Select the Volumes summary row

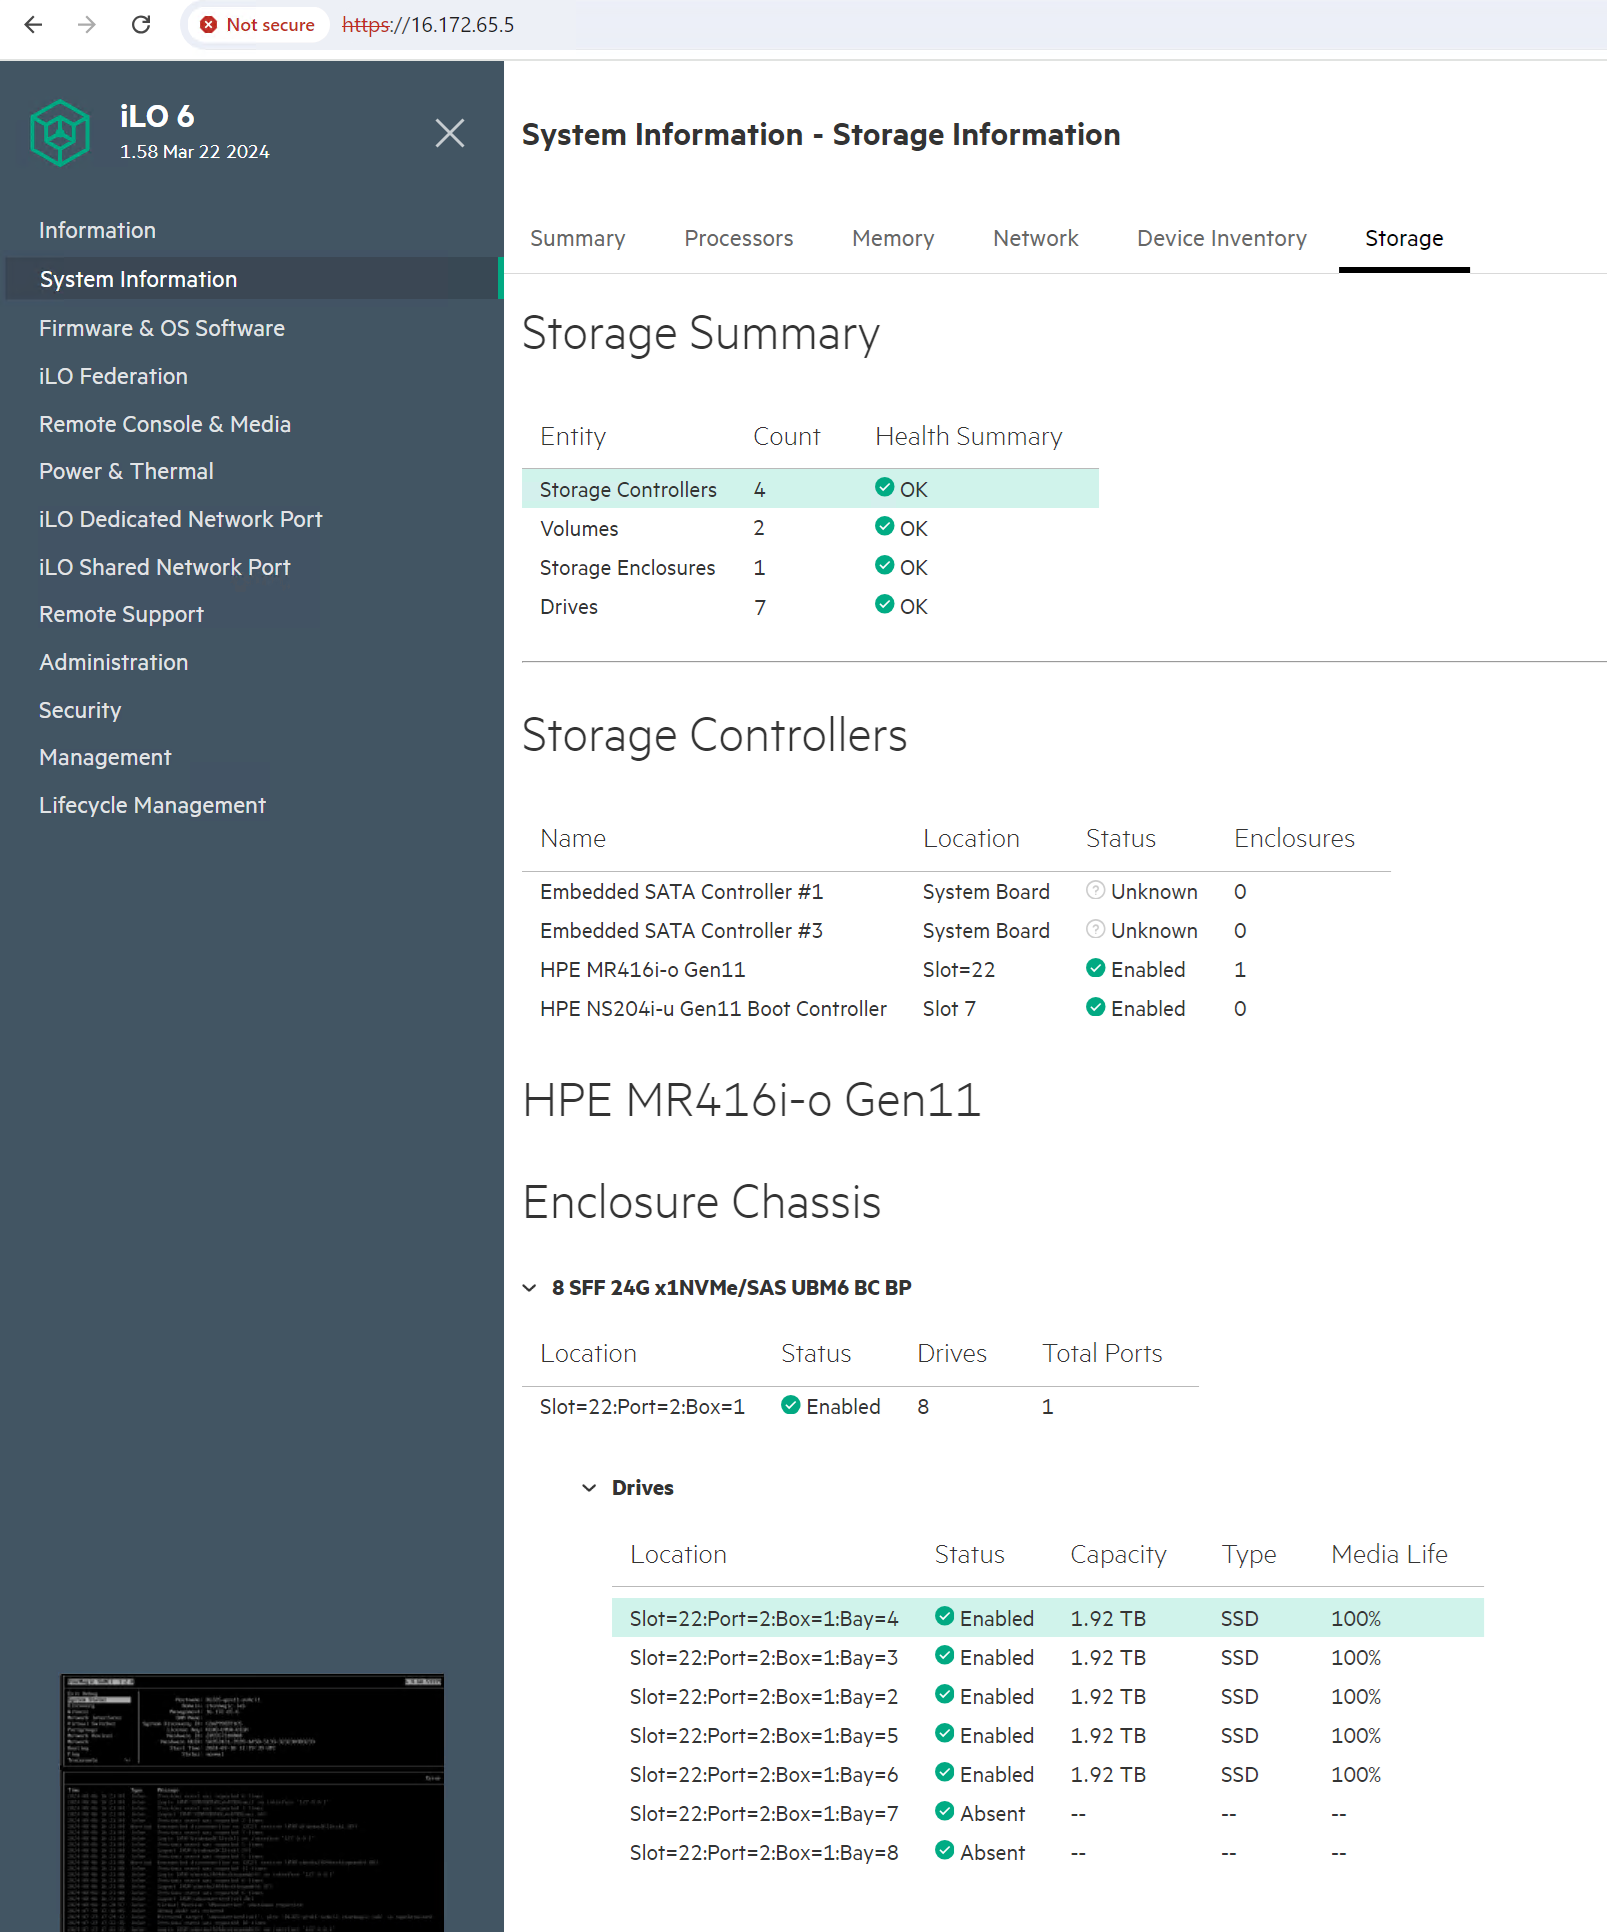810,528
